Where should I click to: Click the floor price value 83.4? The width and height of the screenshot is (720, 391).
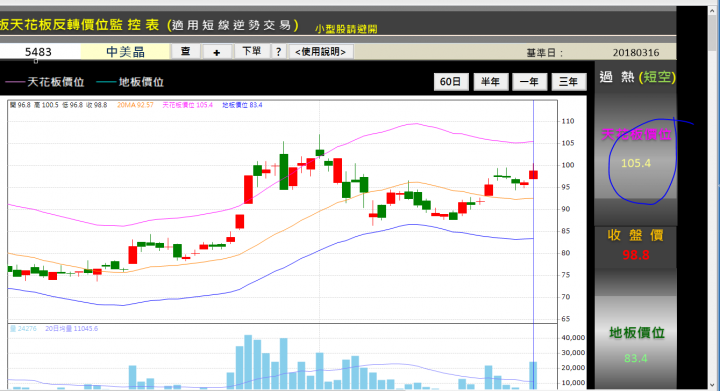[636, 358]
